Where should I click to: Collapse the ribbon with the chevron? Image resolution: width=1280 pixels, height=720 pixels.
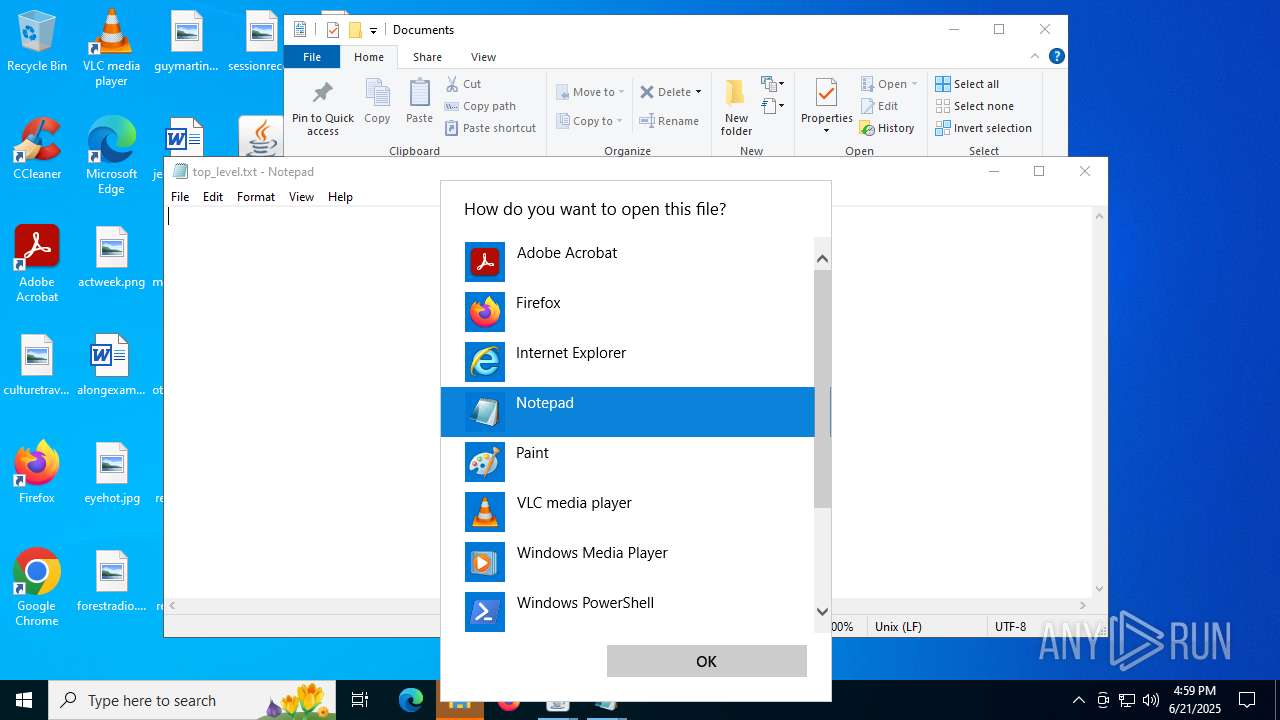1035,57
